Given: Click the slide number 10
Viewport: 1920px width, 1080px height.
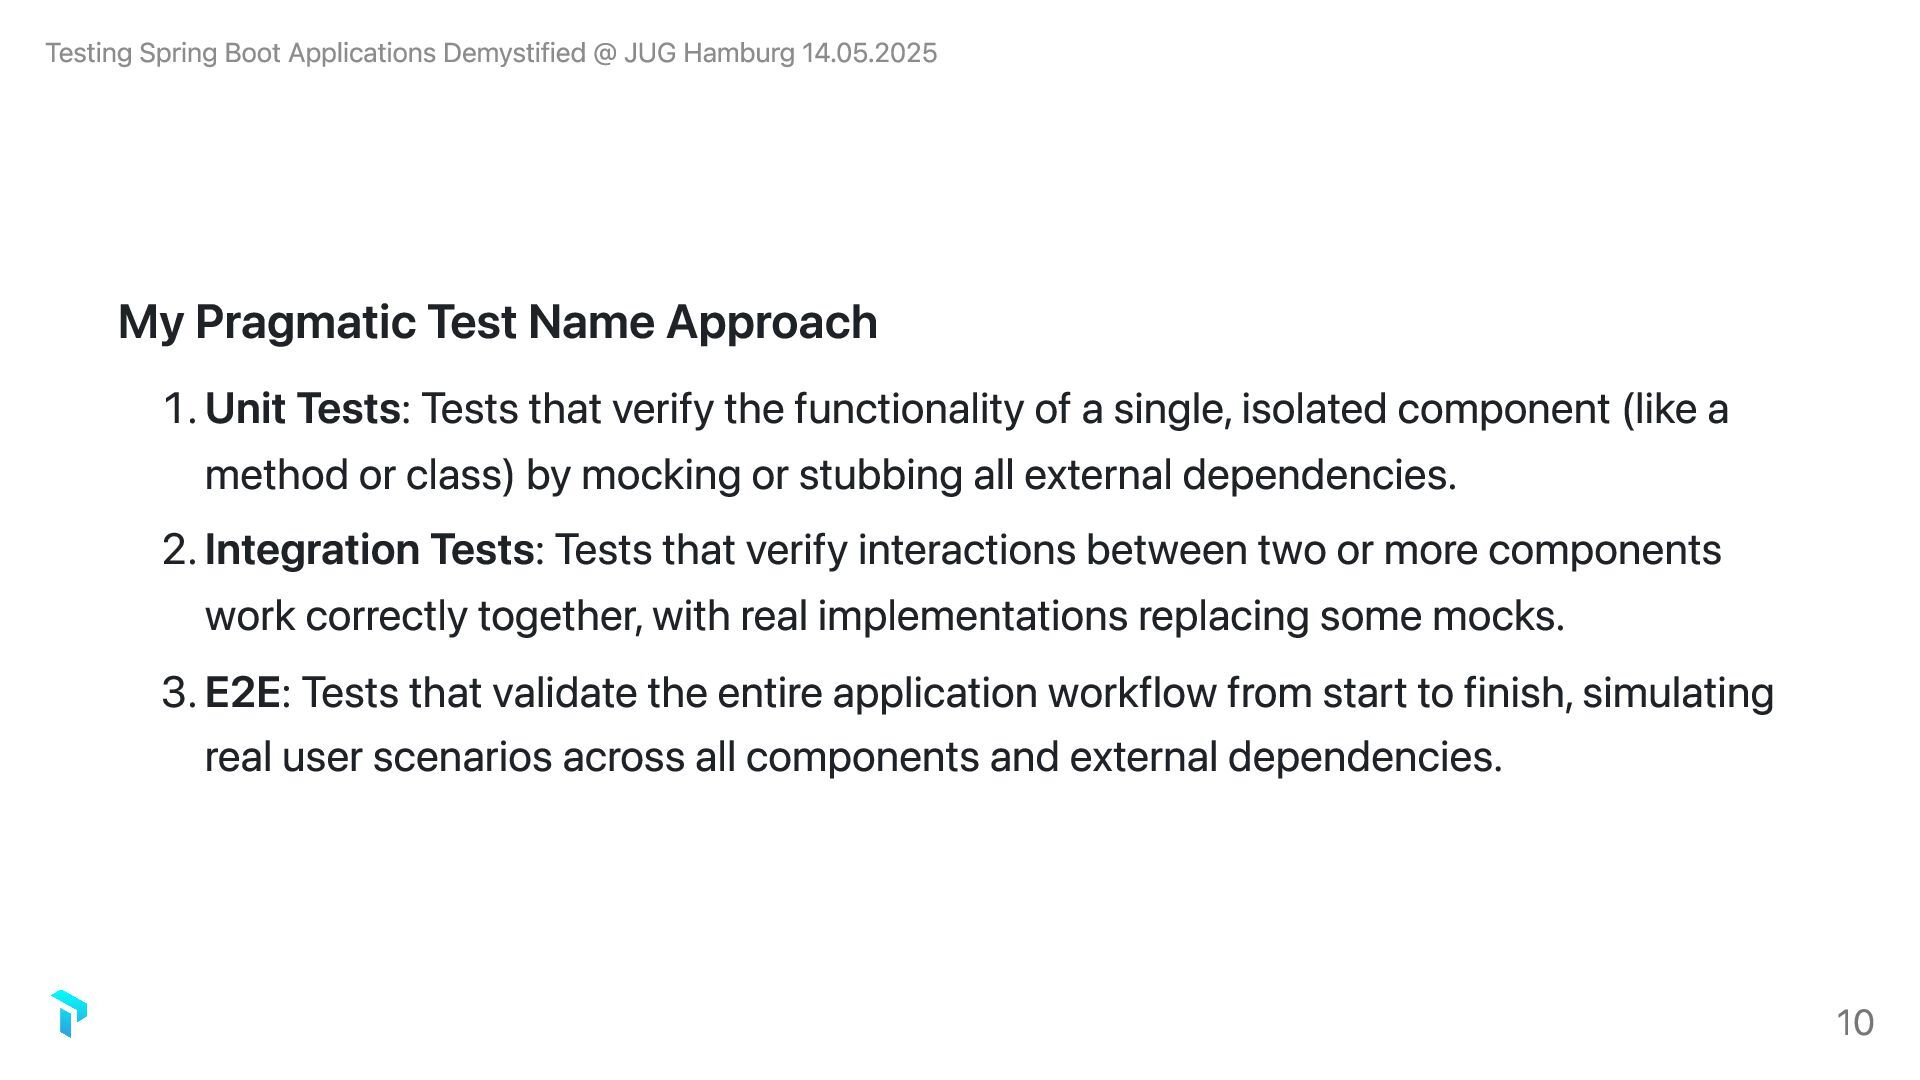Looking at the screenshot, I should tap(1855, 1022).
